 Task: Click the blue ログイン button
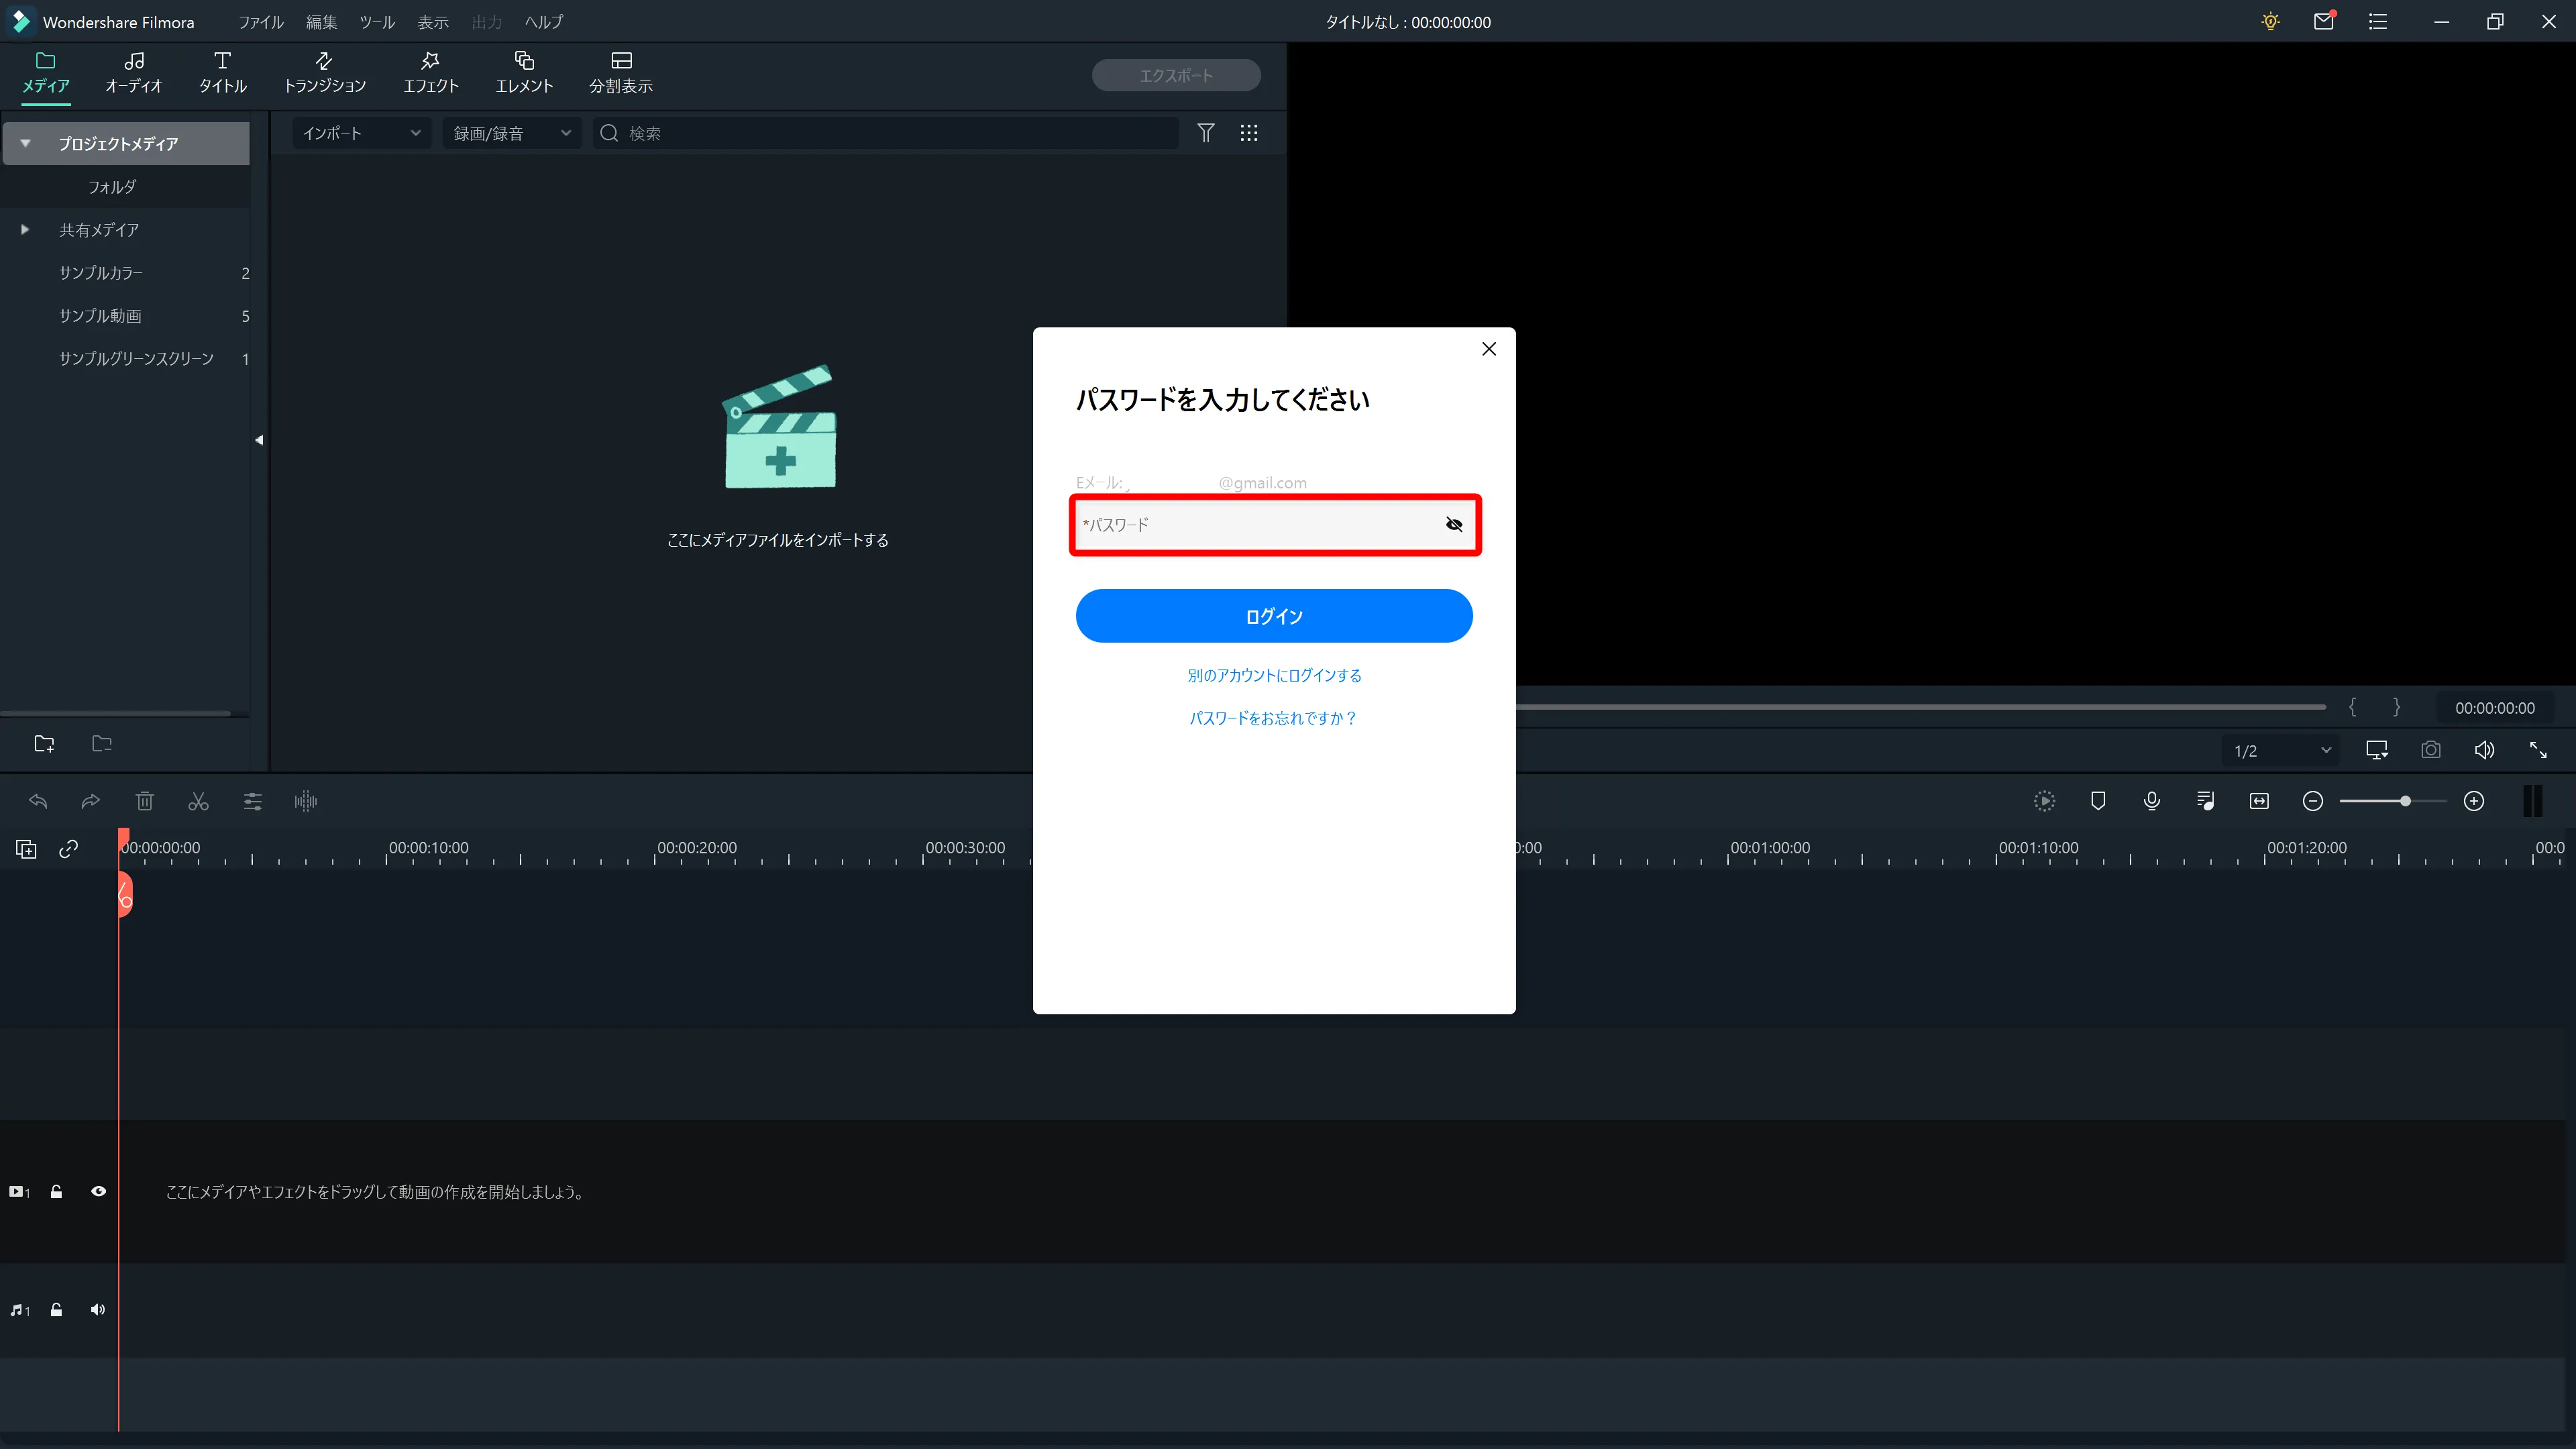[1274, 616]
